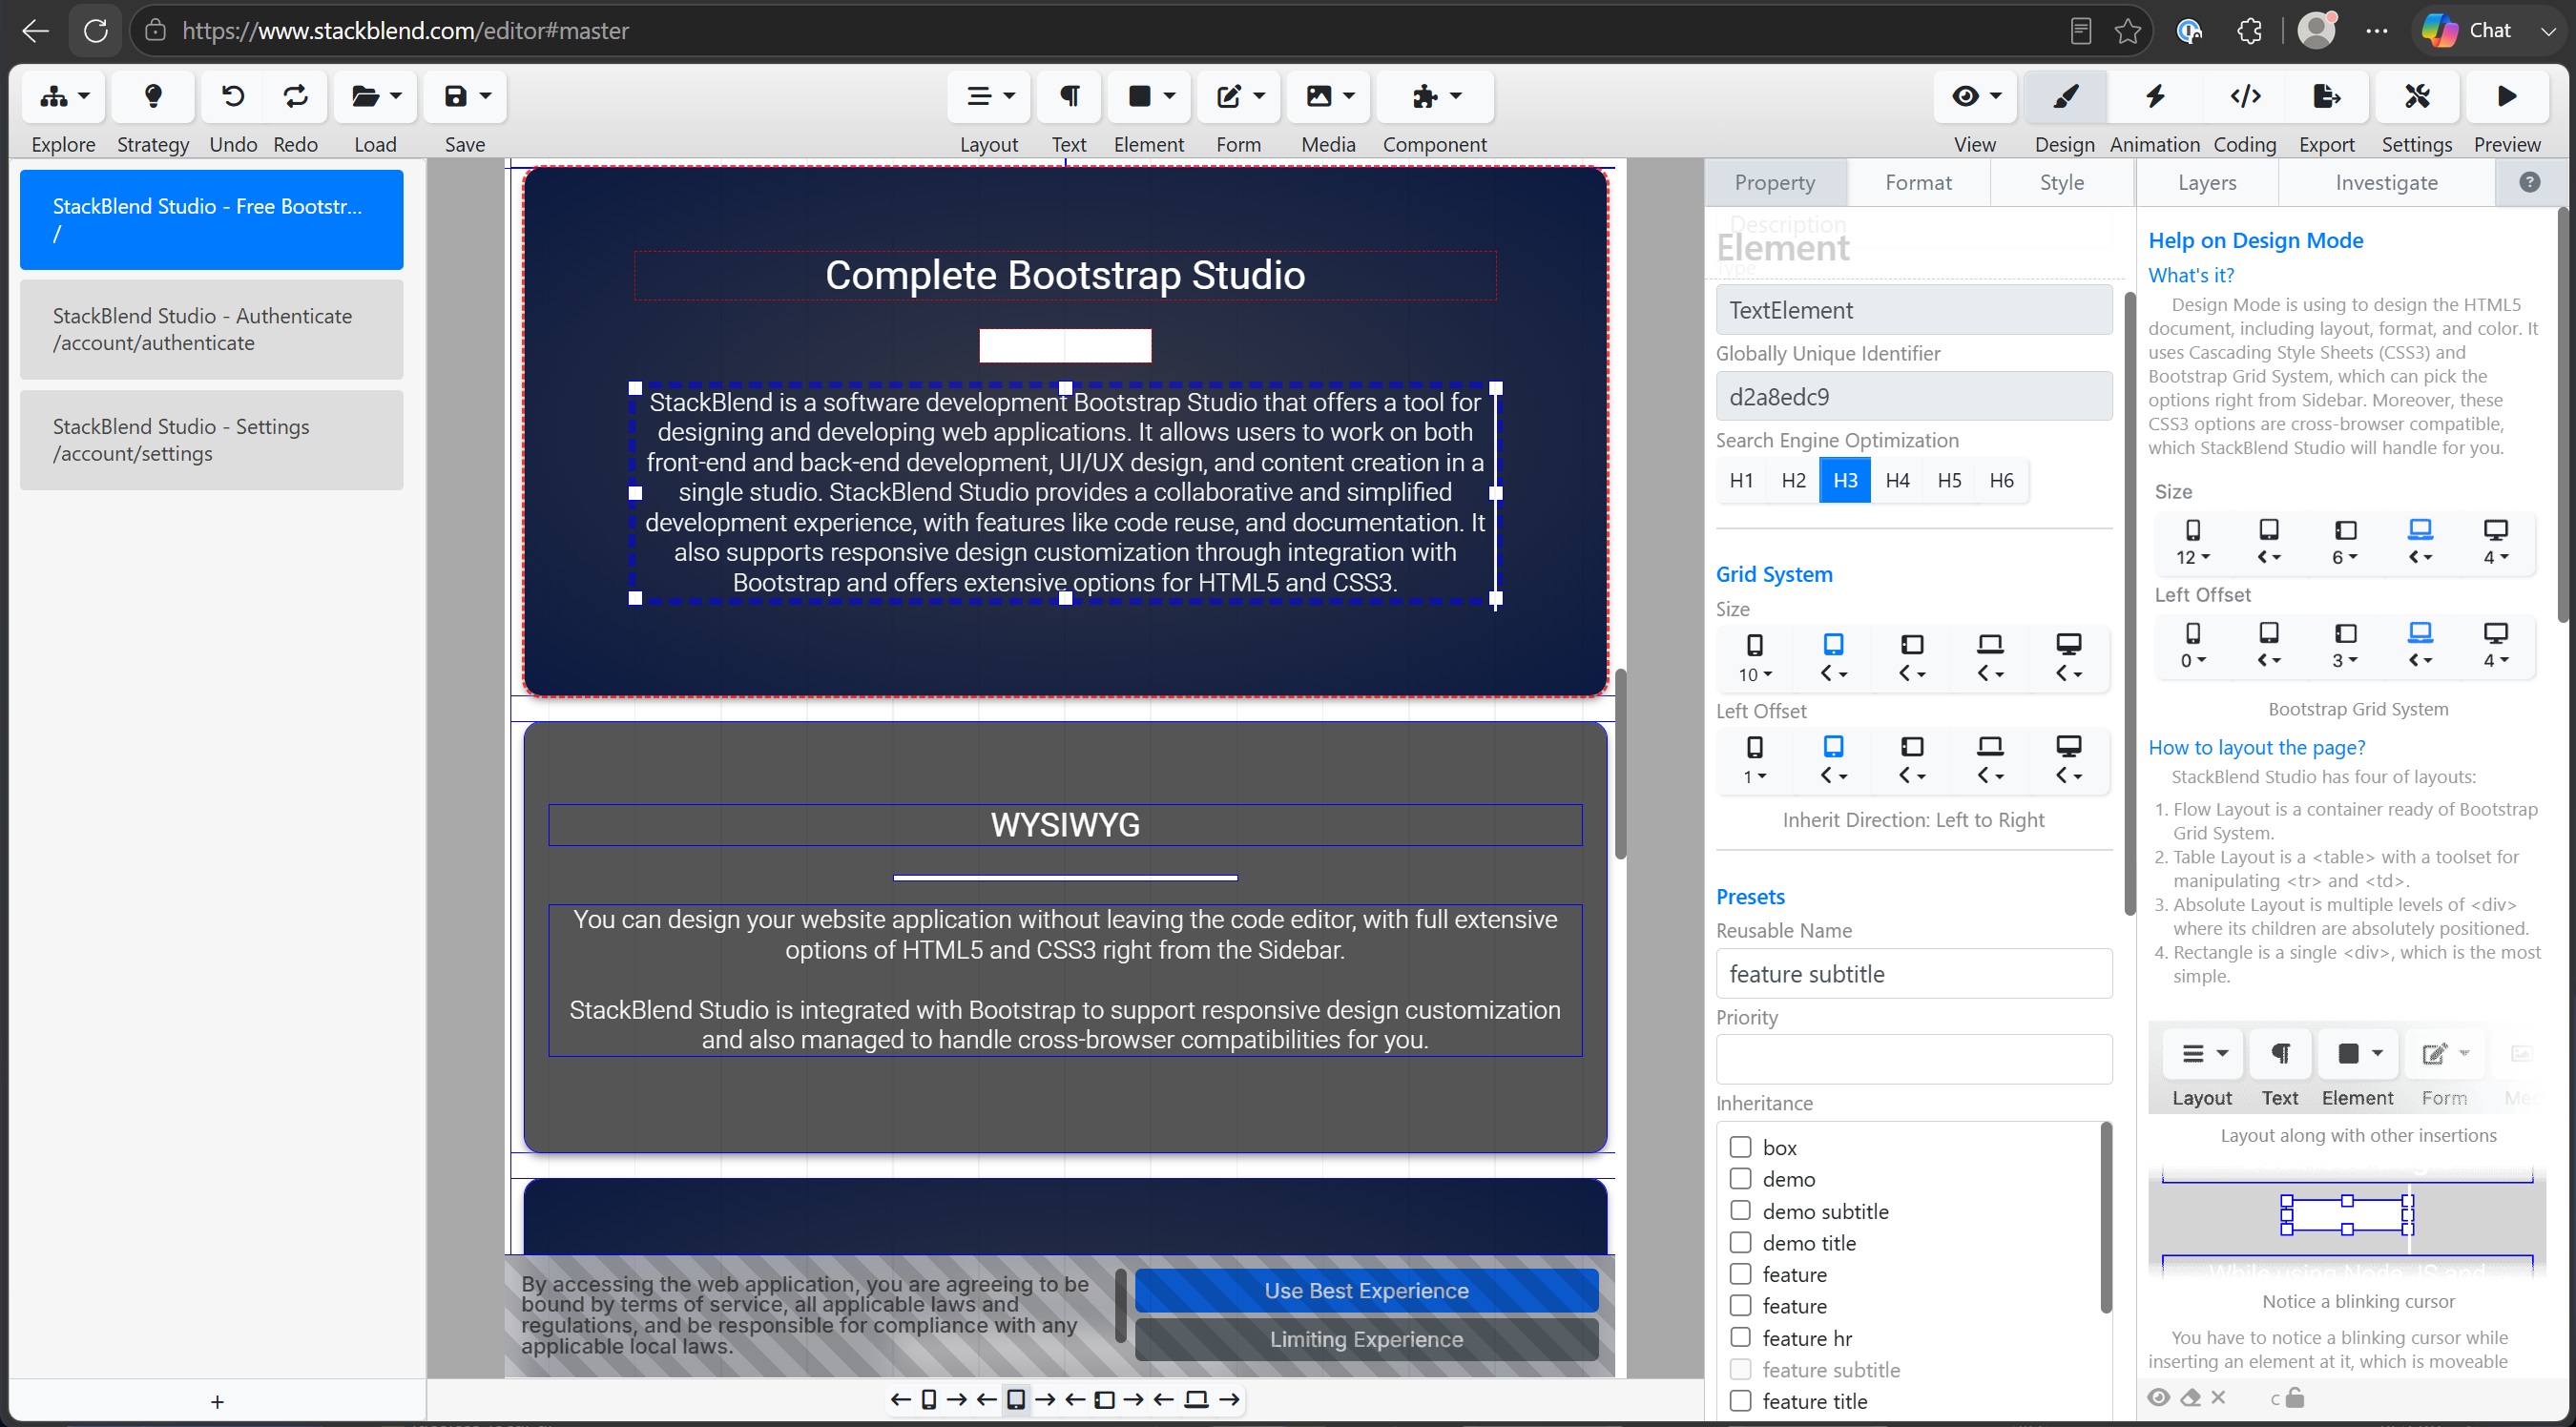Image resolution: width=2576 pixels, height=1427 pixels.
Task: Insert a Text element from the toolbar
Action: point(1069,96)
